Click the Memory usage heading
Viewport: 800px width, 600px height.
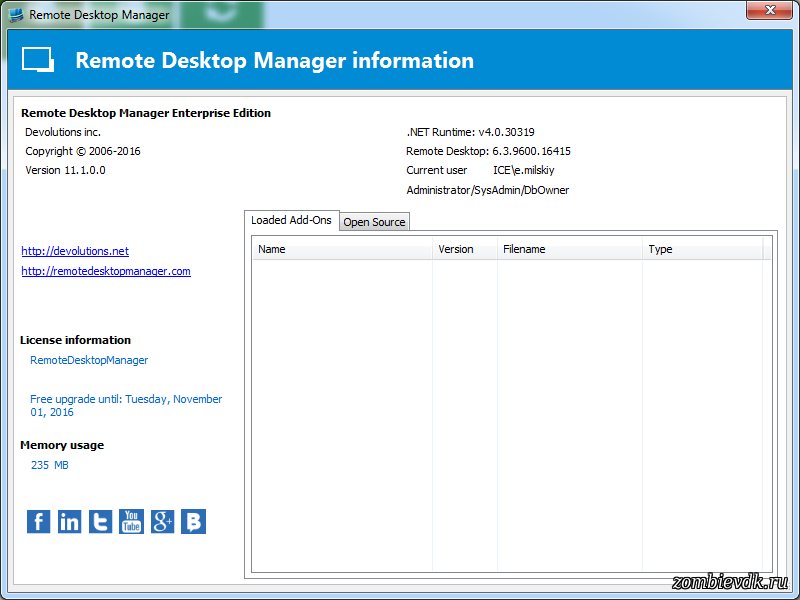pyautogui.click(x=62, y=445)
